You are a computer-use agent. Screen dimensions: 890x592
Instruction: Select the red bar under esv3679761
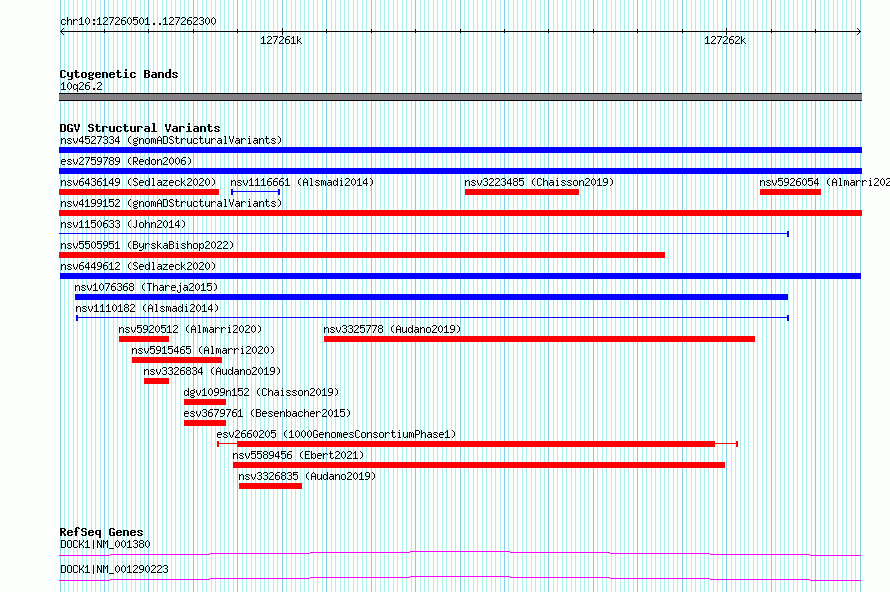tap(205, 423)
